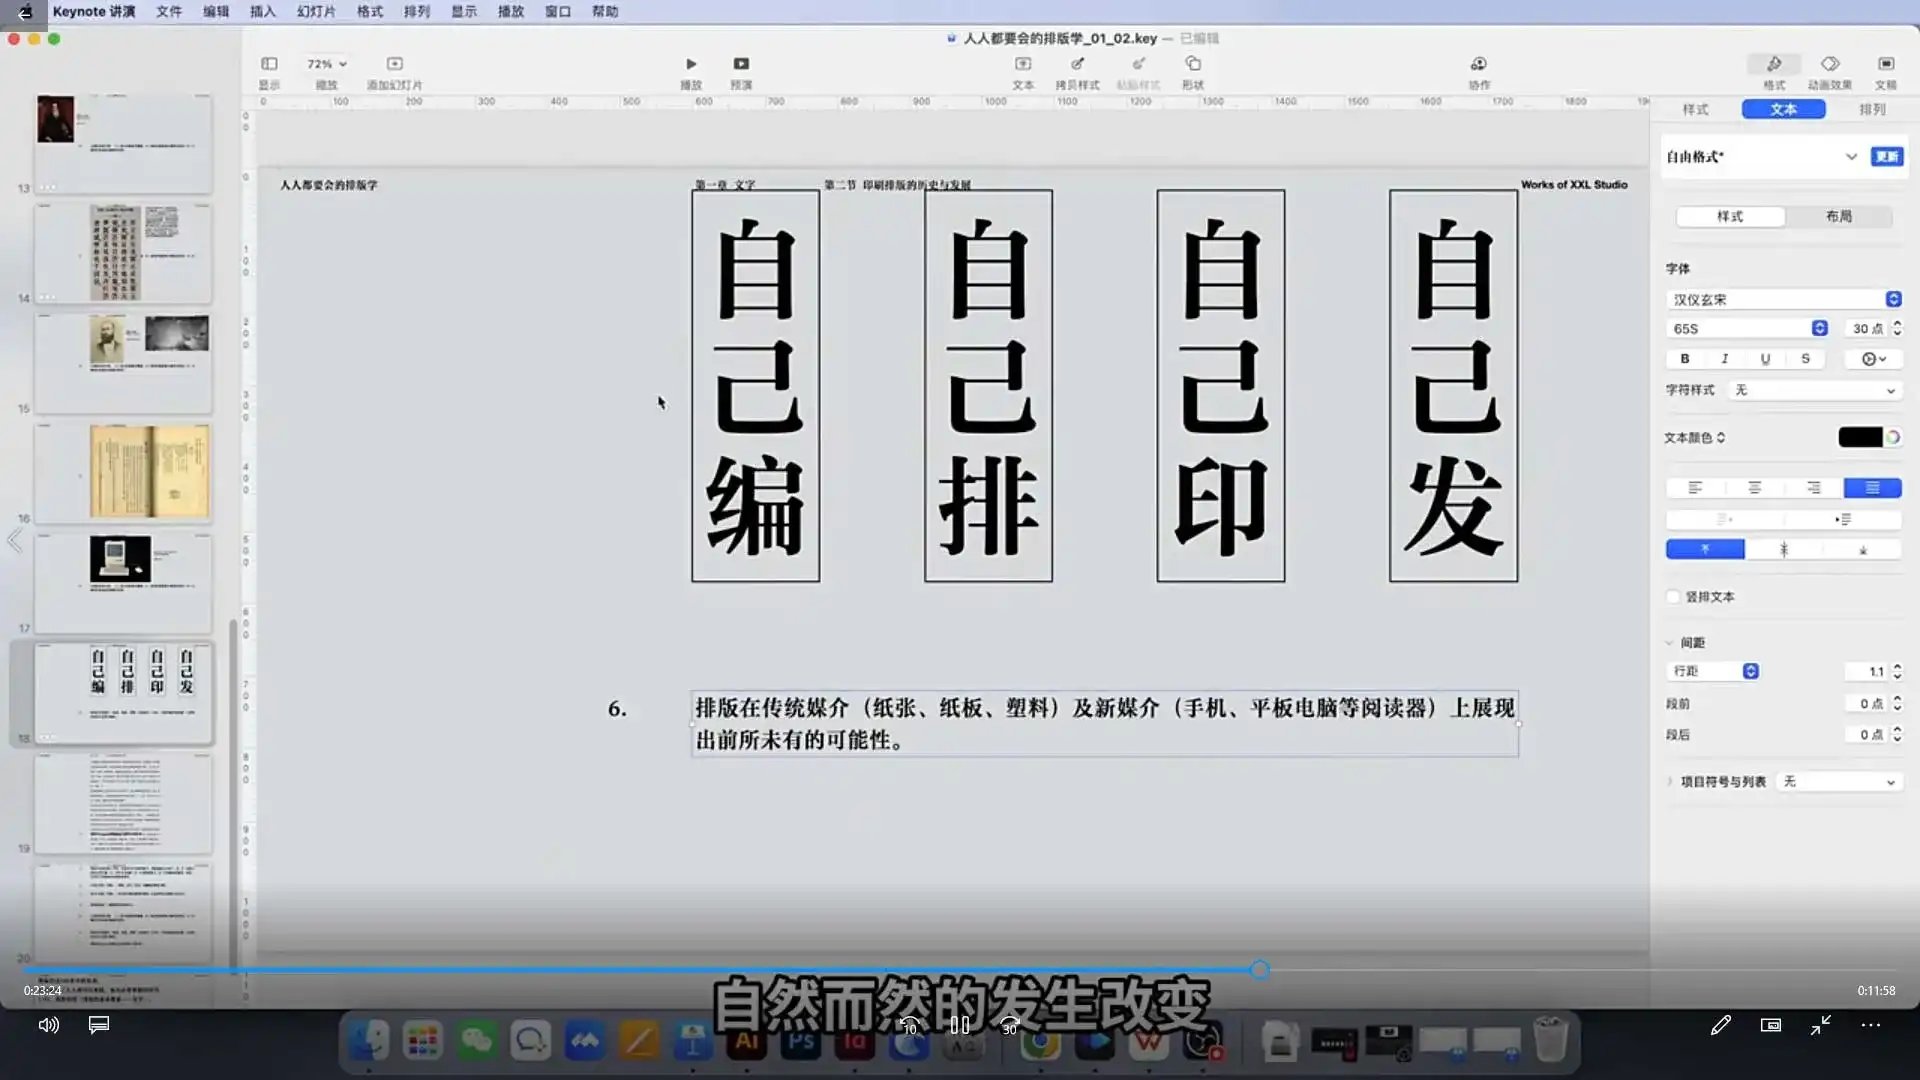Open the 插入 (Insert) menu

point(262,11)
